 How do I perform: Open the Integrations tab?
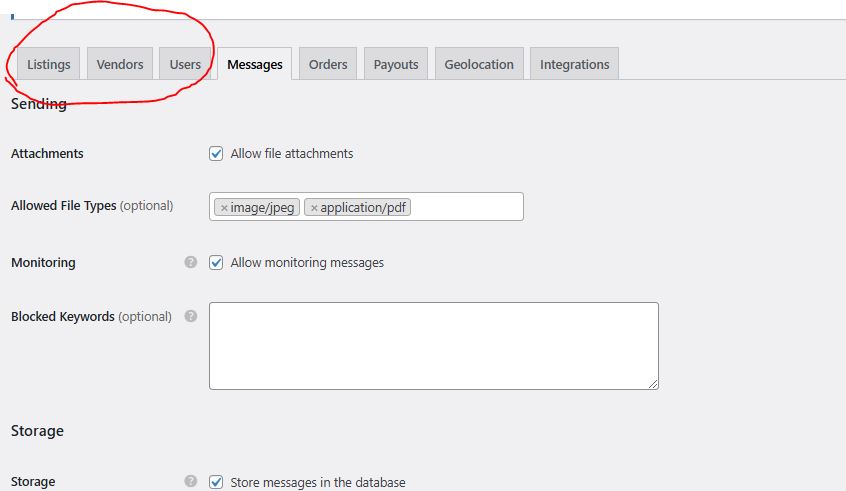tap(575, 64)
